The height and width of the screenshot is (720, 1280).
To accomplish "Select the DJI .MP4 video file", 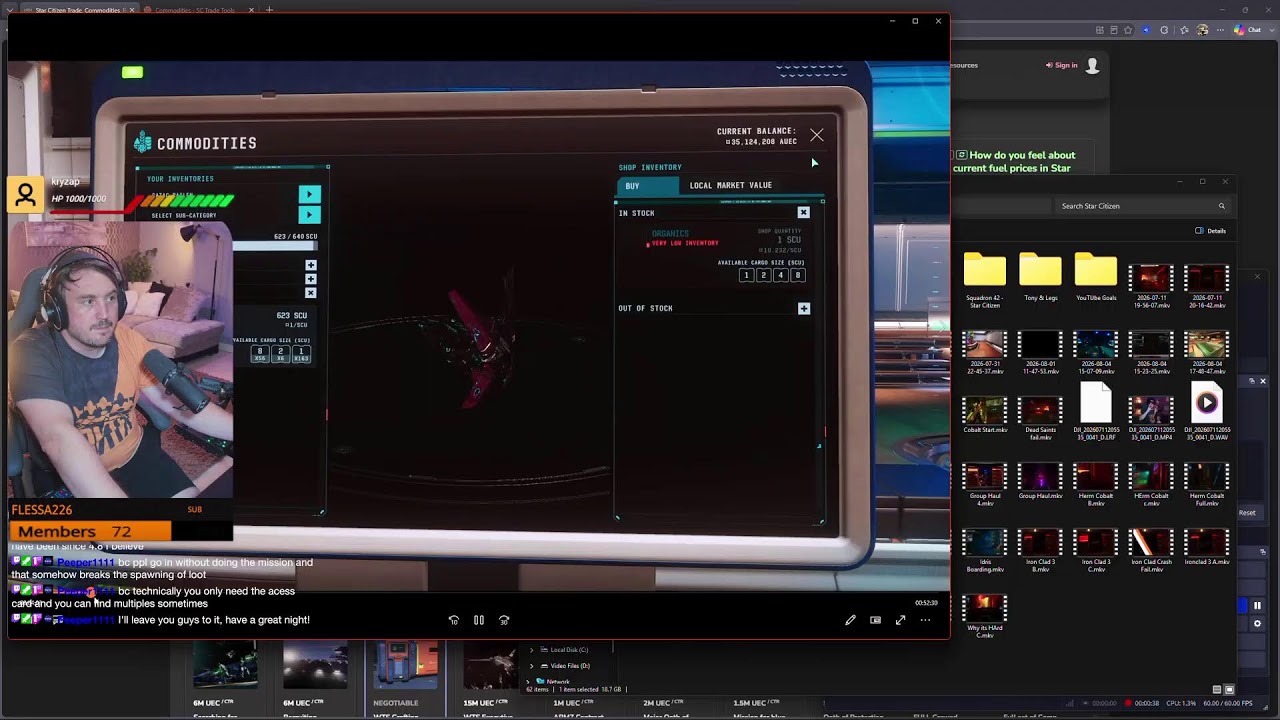I will [x=1151, y=419].
